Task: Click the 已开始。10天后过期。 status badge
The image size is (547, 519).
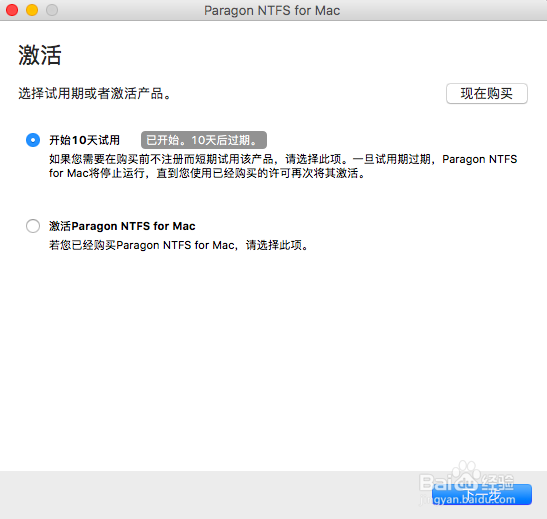Action: tap(204, 140)
